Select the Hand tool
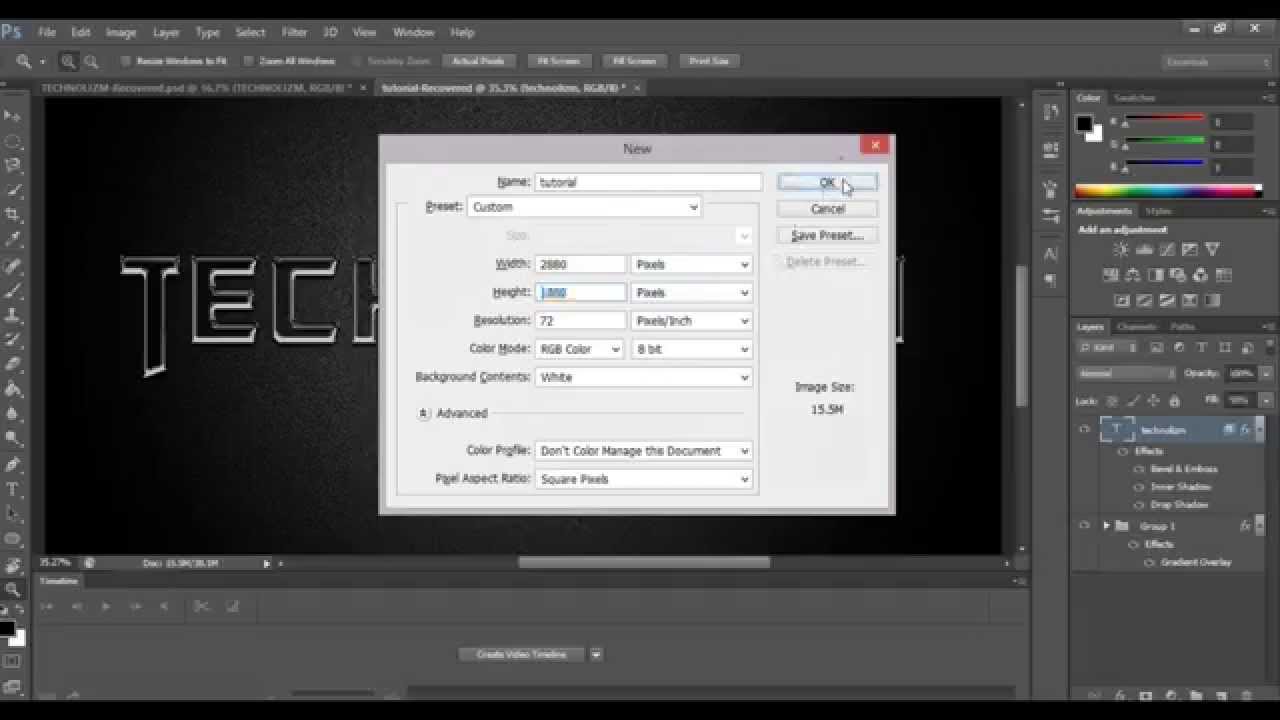This screenshot has width=1280, height=720. (x=13, y=565)
